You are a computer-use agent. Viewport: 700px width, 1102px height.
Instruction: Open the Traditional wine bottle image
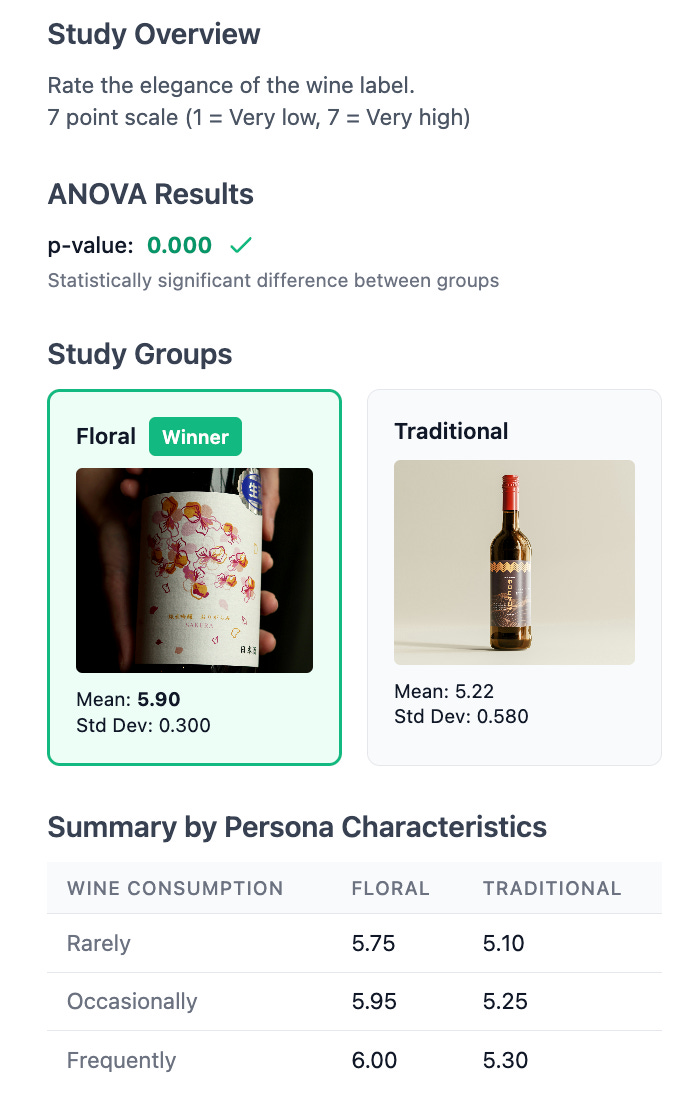514,562
